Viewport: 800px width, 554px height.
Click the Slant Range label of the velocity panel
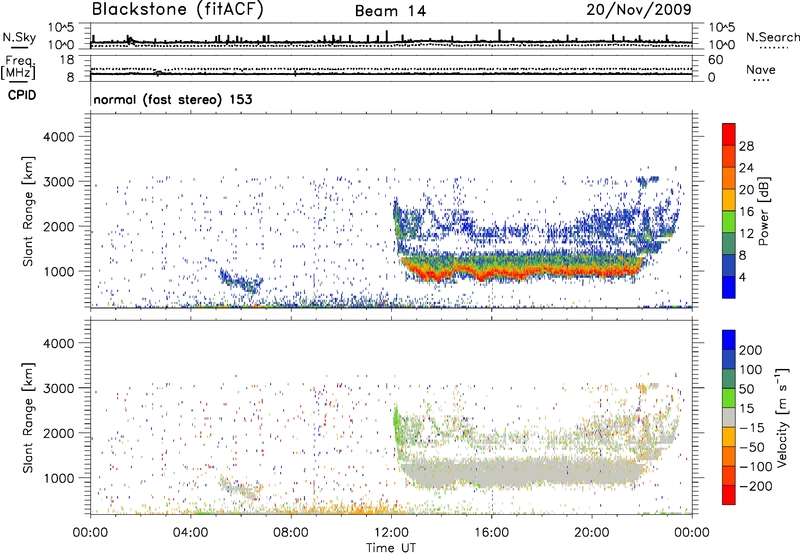coord(28,418)
